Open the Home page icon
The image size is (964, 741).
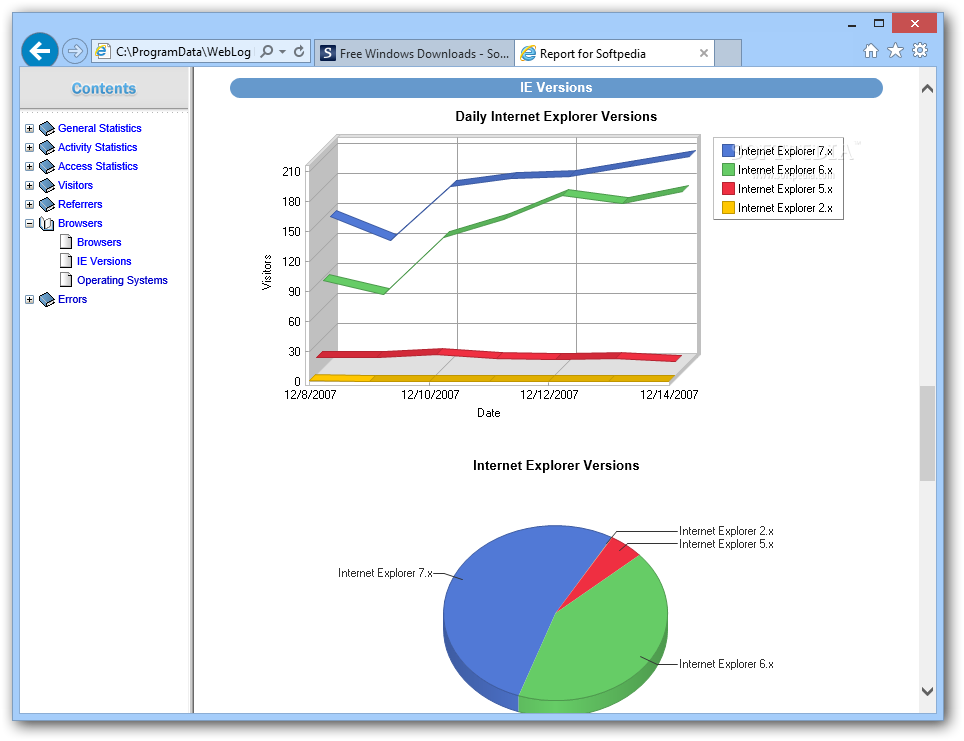(x=871, y=51)
